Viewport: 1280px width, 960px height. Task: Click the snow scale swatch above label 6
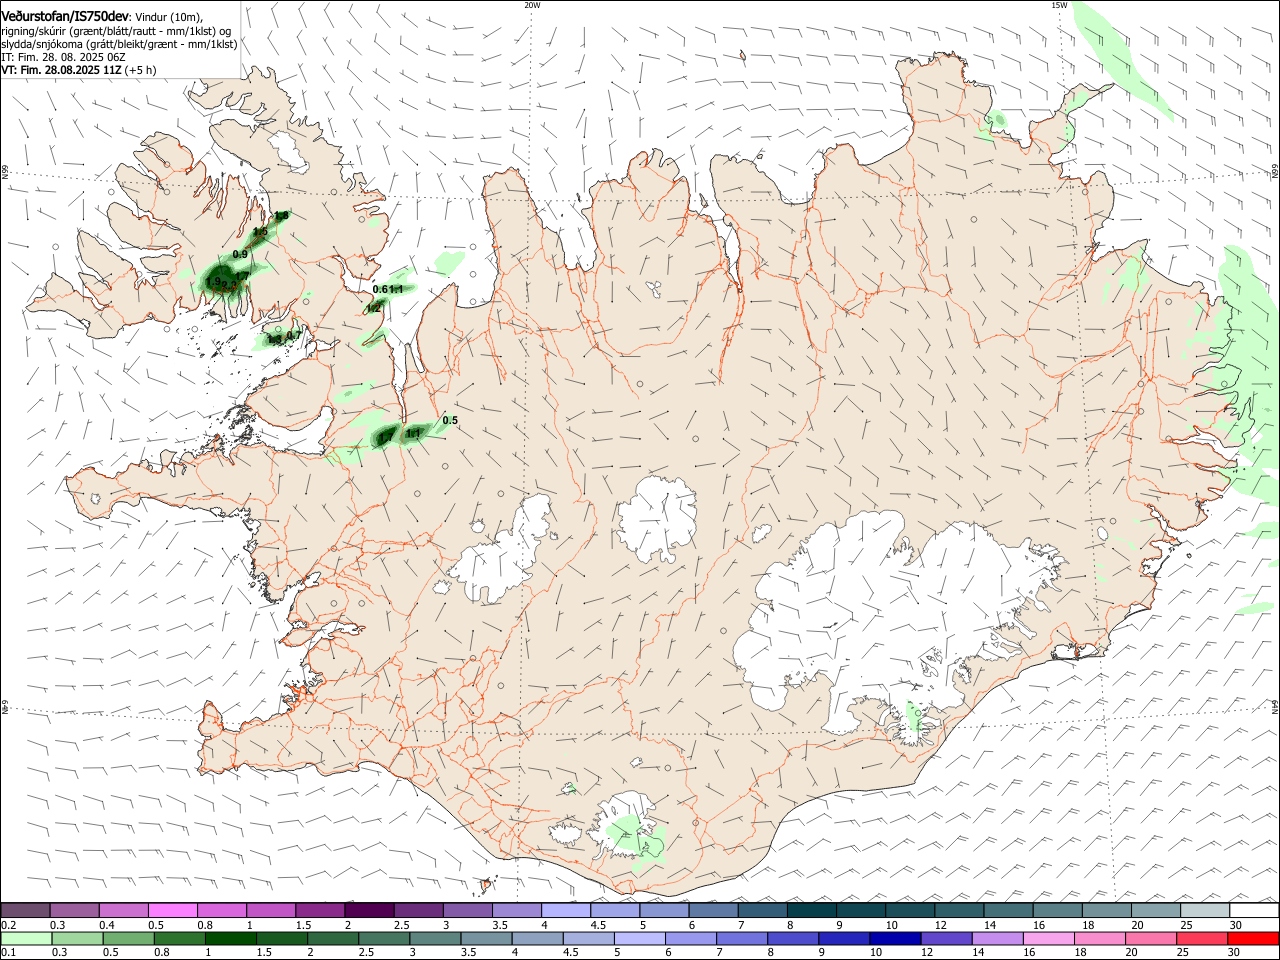tap(713, 910)
